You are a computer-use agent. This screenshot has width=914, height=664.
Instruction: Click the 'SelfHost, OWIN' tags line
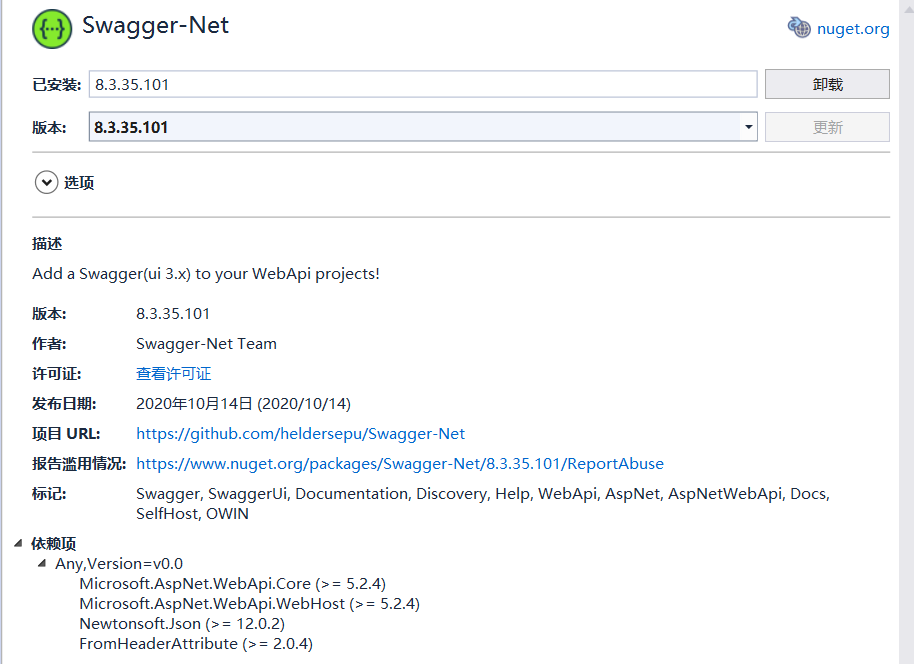pos(192,514)
